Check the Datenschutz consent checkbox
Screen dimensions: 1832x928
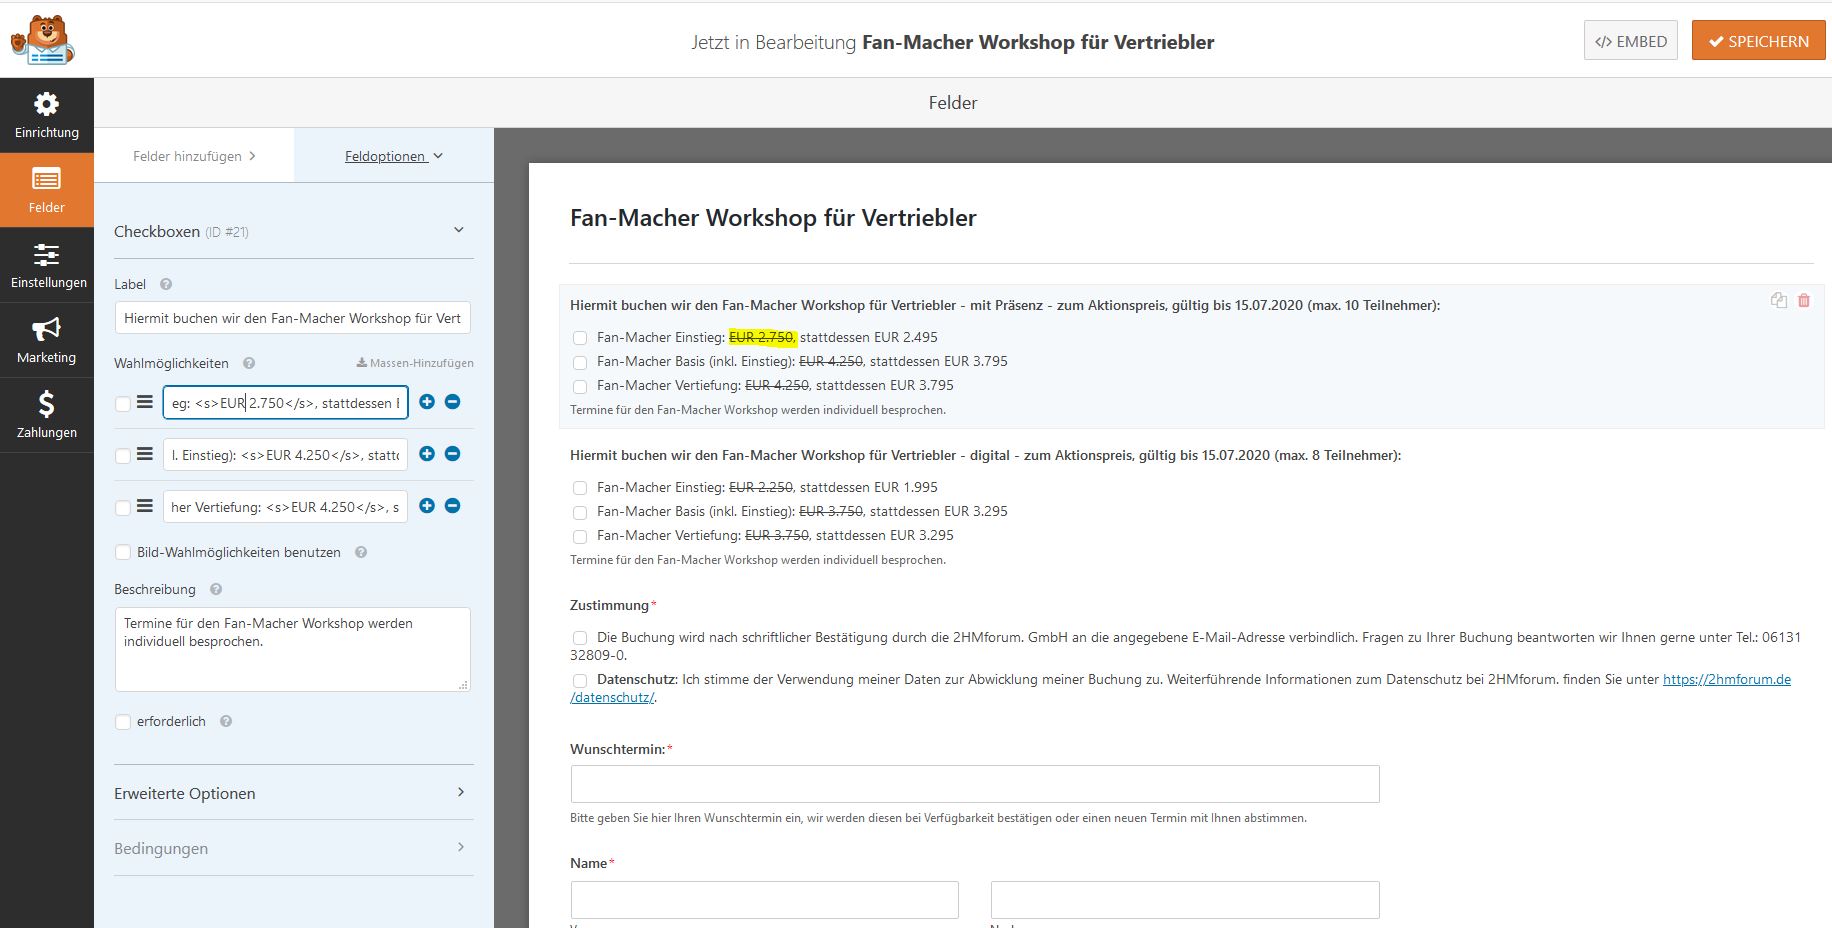coord(580,680)
